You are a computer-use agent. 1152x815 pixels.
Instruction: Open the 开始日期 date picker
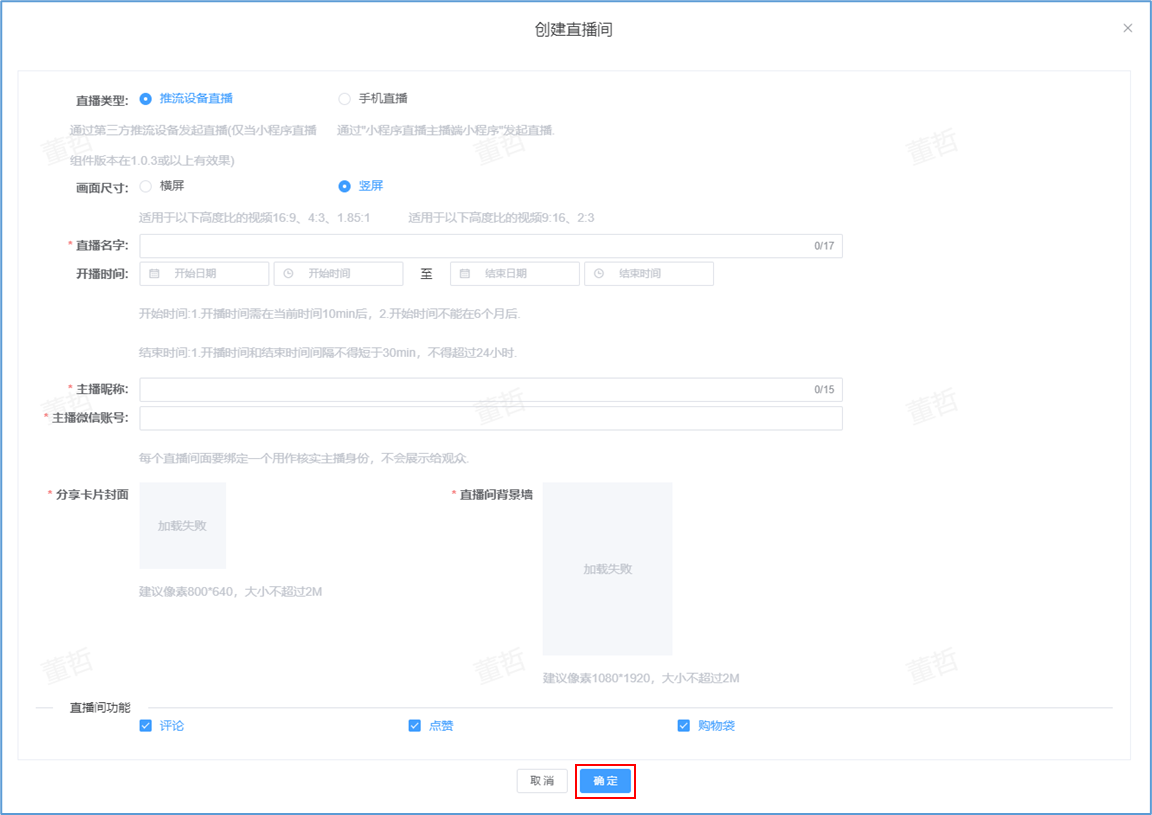coord(204,273)
